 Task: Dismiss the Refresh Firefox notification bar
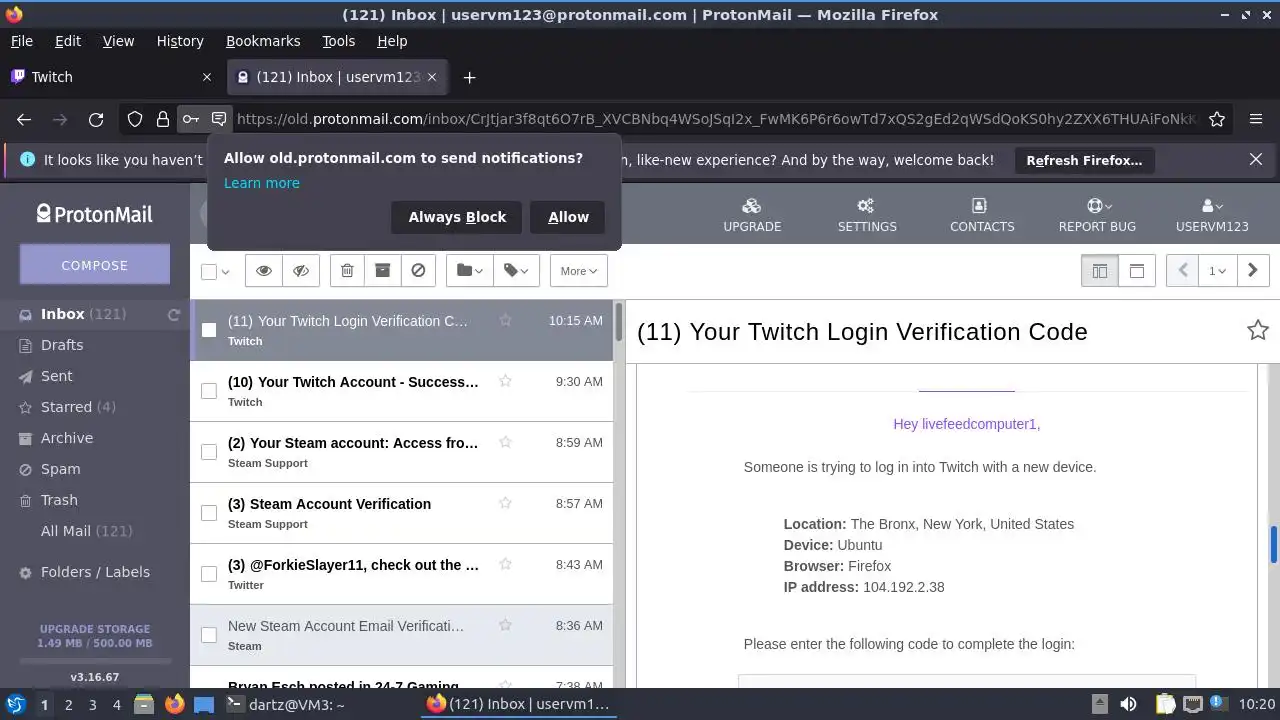coord(1256,159)
